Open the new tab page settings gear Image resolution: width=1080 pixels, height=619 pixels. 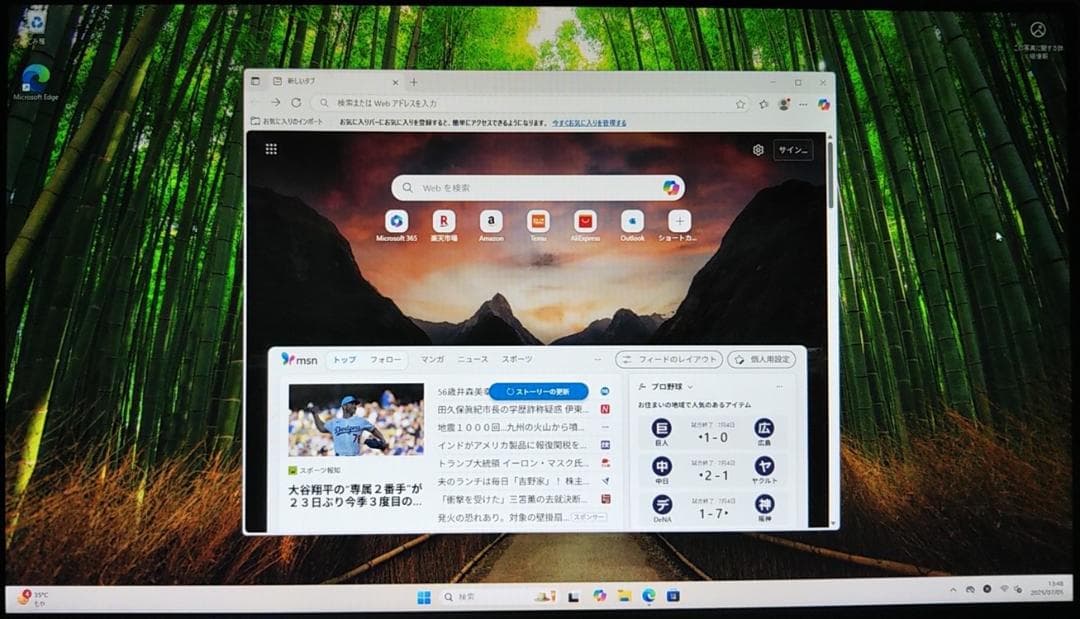tap(757, 149)
